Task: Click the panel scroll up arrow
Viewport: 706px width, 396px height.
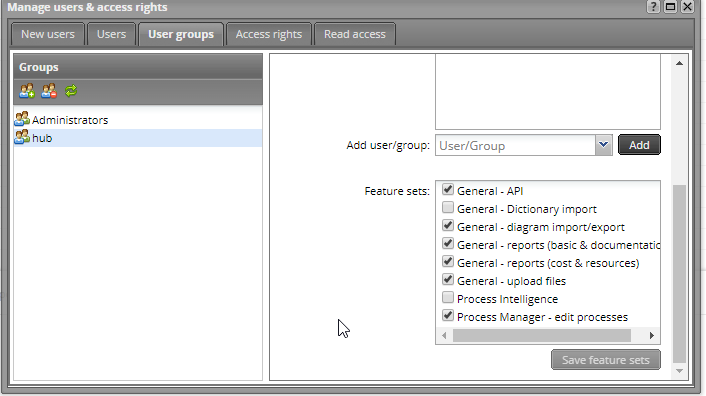Action: tap(679, 63)
